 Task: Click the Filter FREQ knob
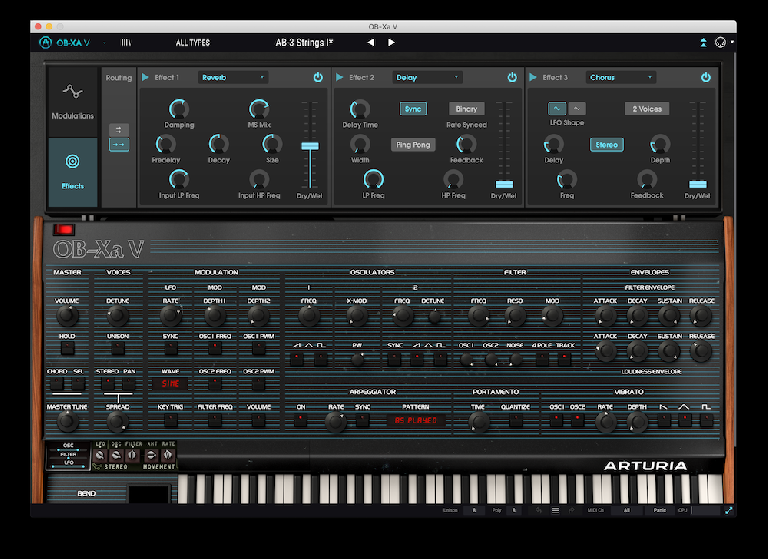click(x=479, y=316)
